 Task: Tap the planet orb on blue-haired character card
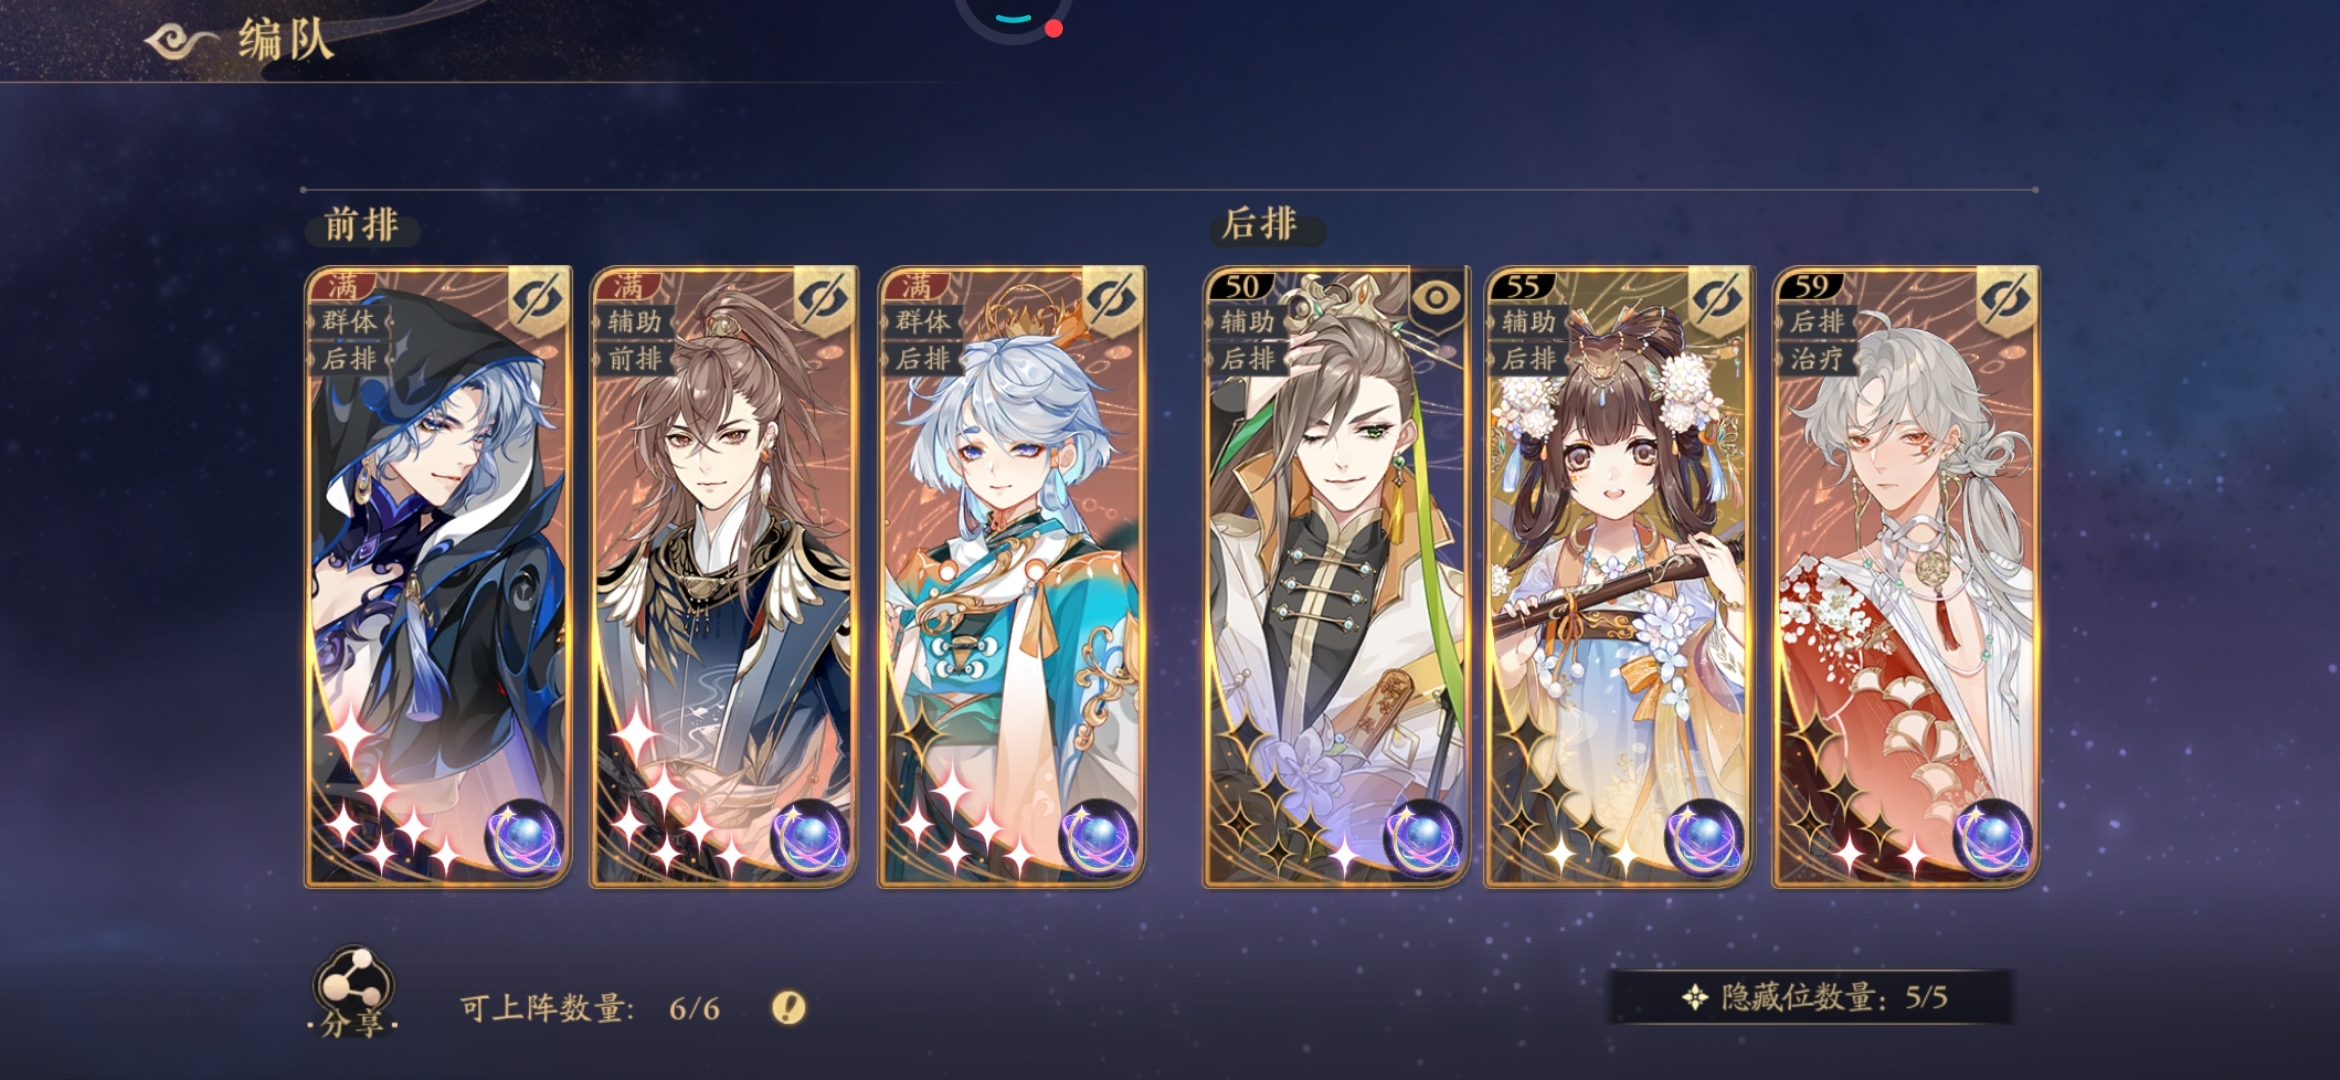pyautogui.click(x=1099, y=839)
